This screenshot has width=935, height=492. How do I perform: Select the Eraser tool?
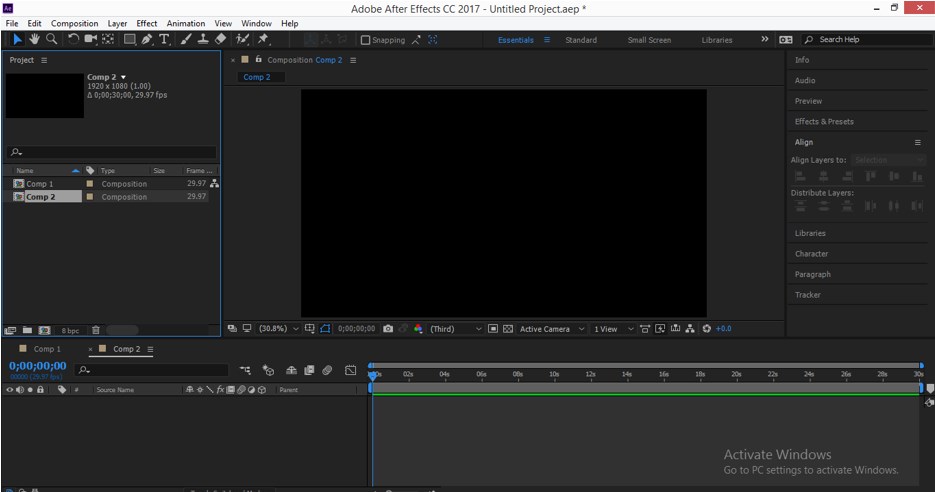tap(220, 39)
